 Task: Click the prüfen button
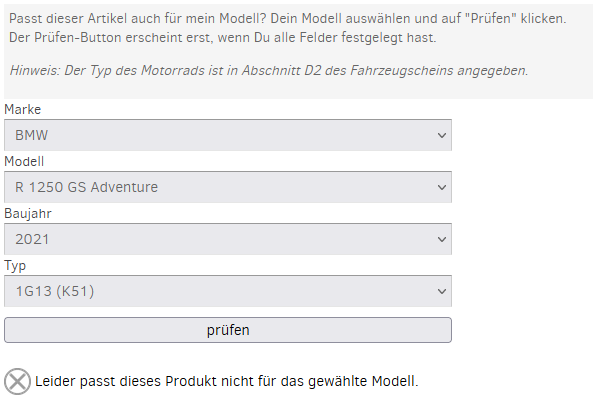pyautogui.click(x=228, y=330)
